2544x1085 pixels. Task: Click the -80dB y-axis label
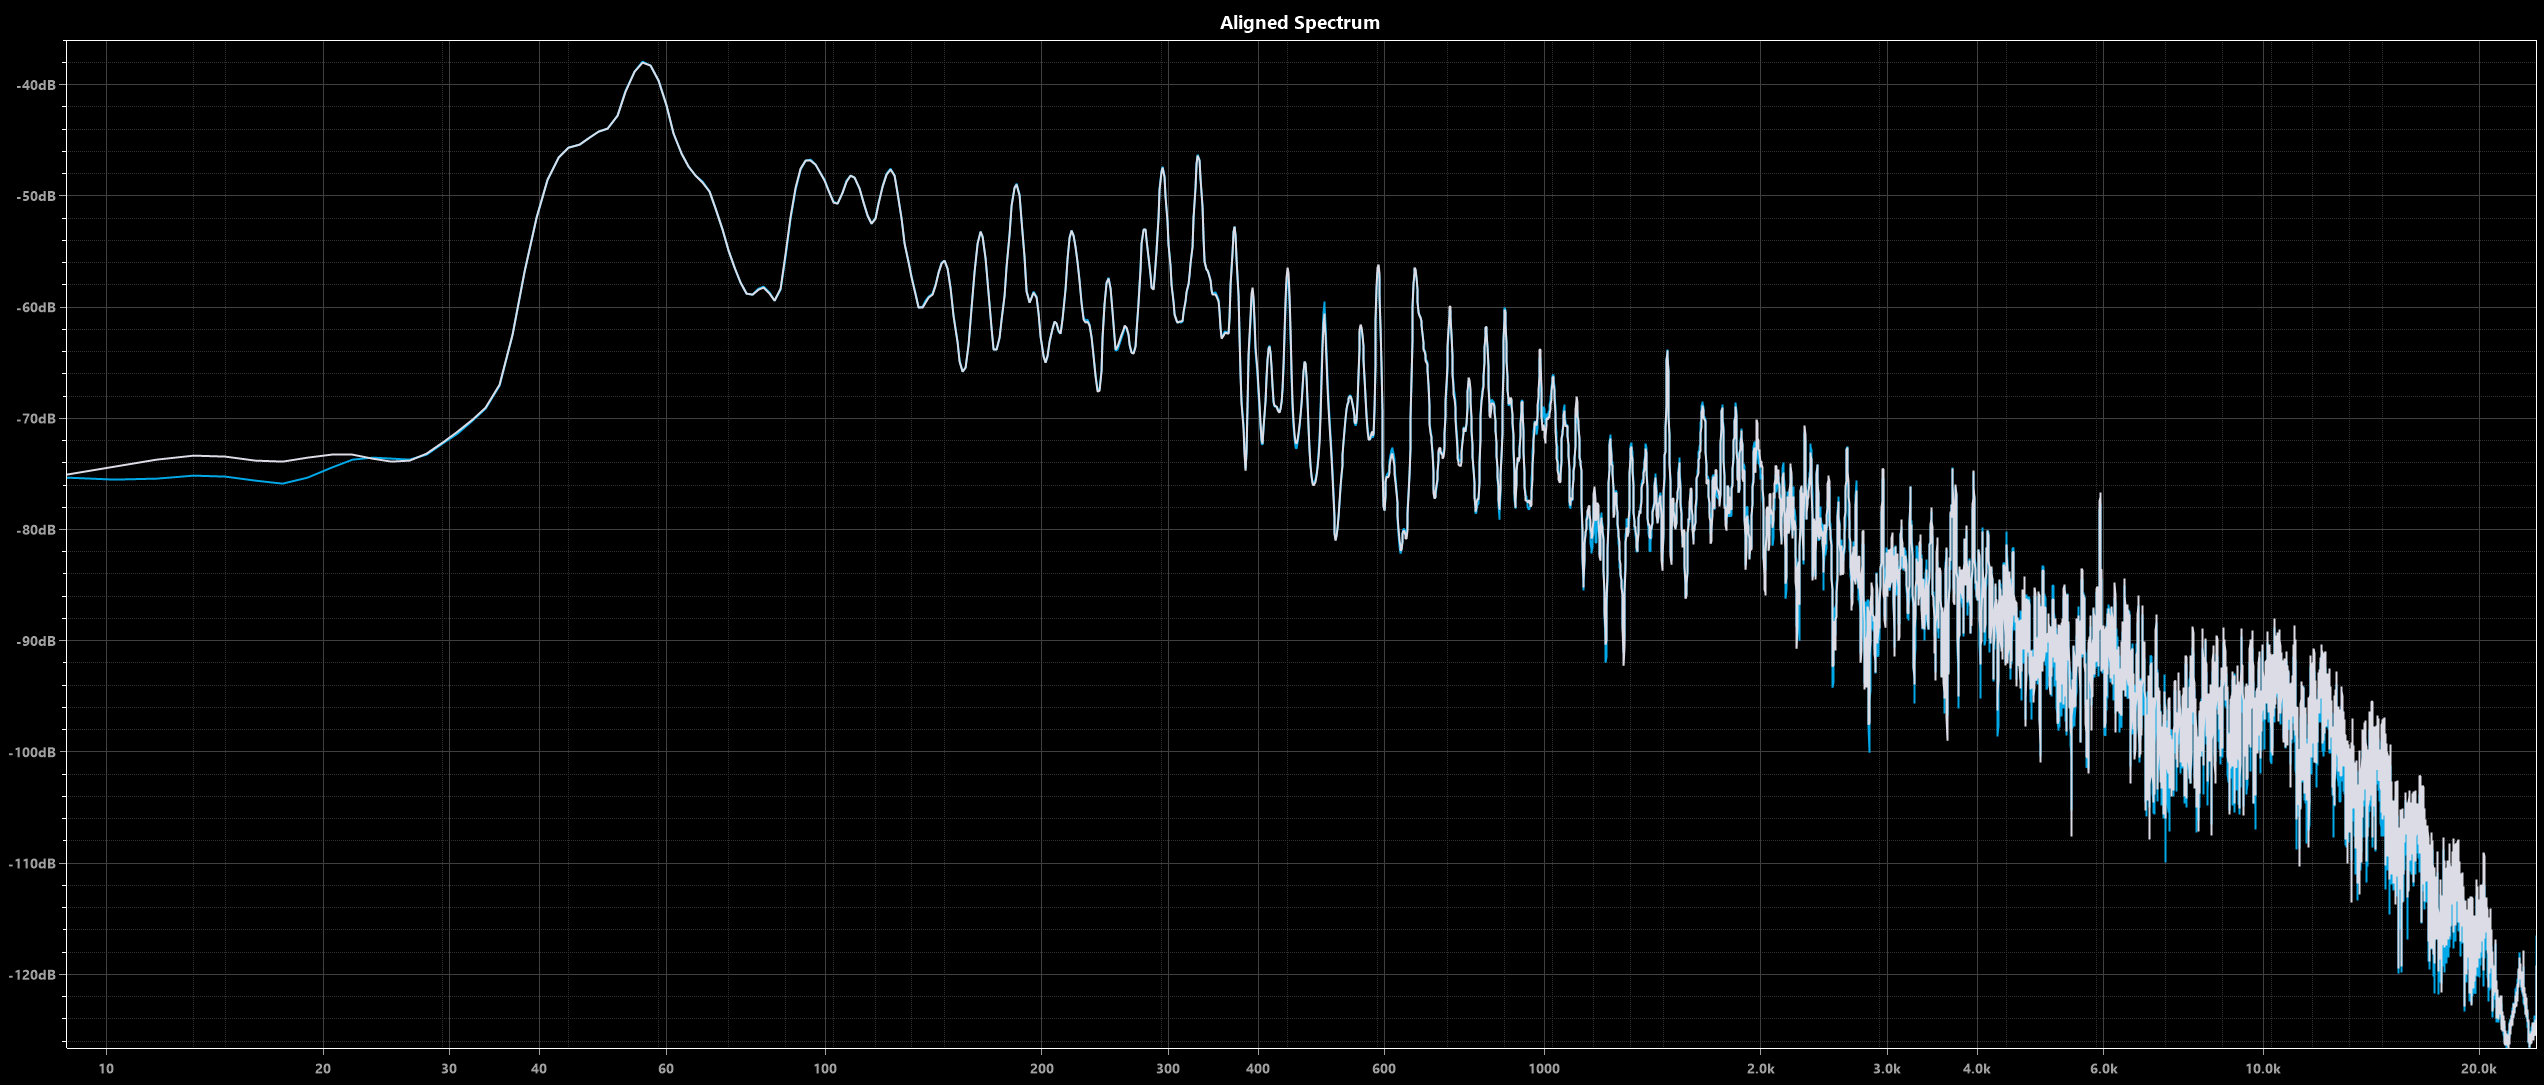coord(36,530)
